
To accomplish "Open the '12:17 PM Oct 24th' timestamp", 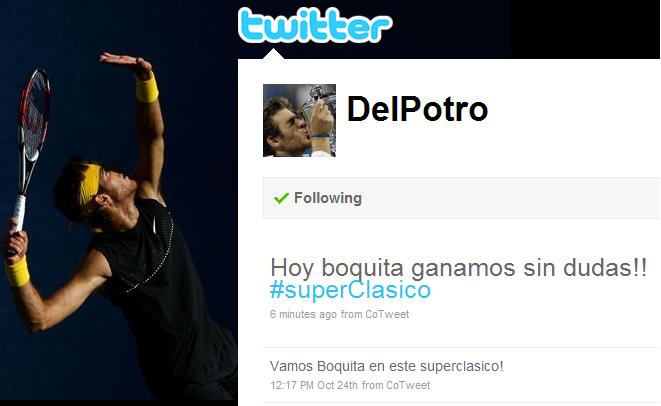I will click(314, 385).
